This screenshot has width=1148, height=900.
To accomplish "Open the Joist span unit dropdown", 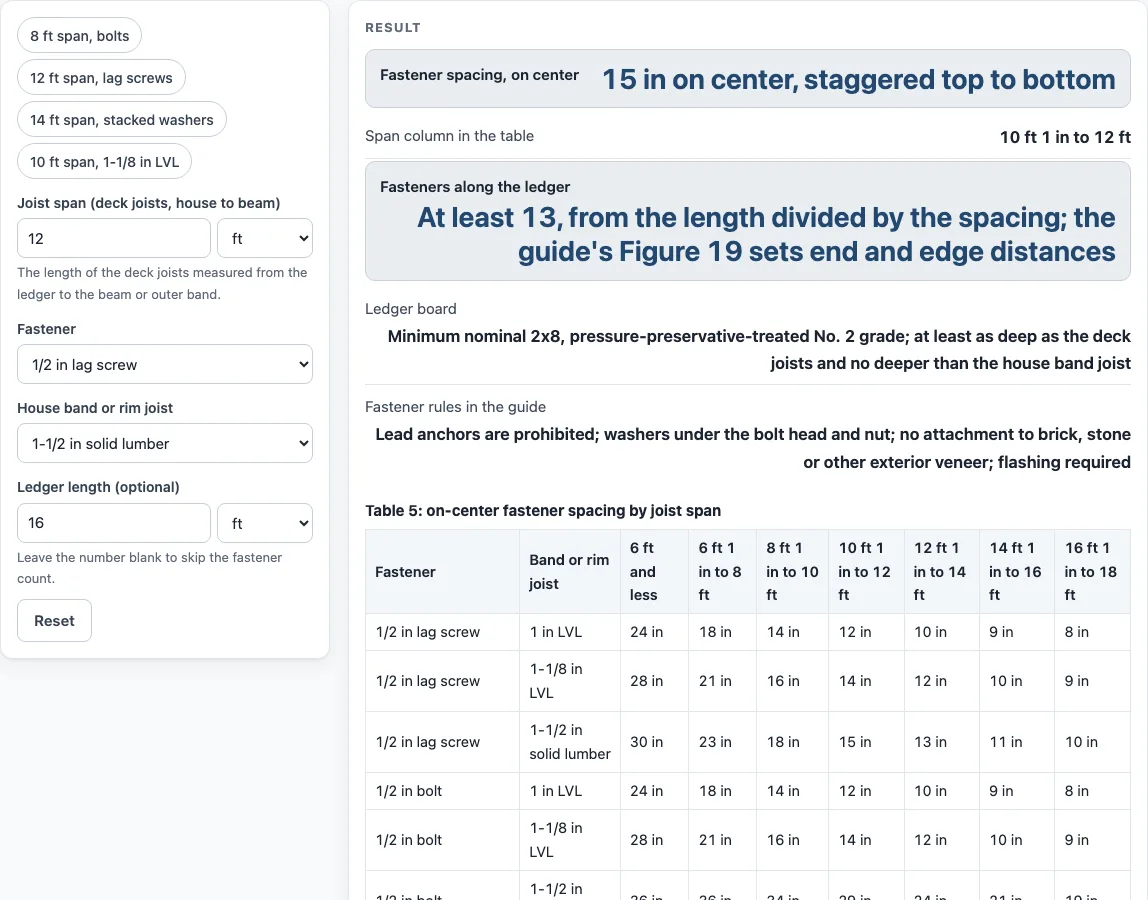I will (x=265, y=238).
